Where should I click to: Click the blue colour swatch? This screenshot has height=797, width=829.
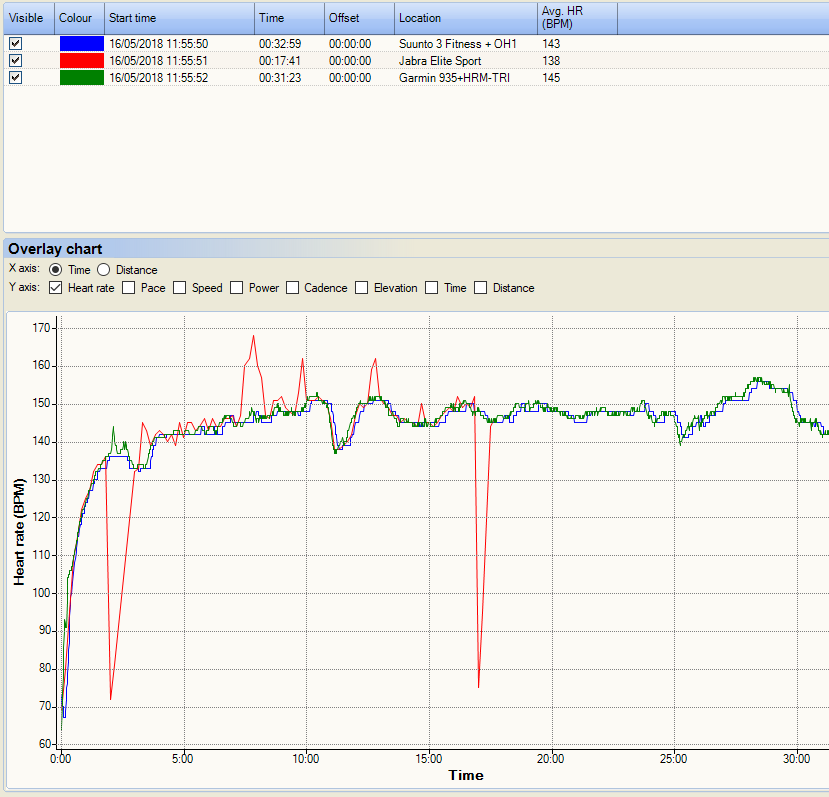tap(82, 43)
